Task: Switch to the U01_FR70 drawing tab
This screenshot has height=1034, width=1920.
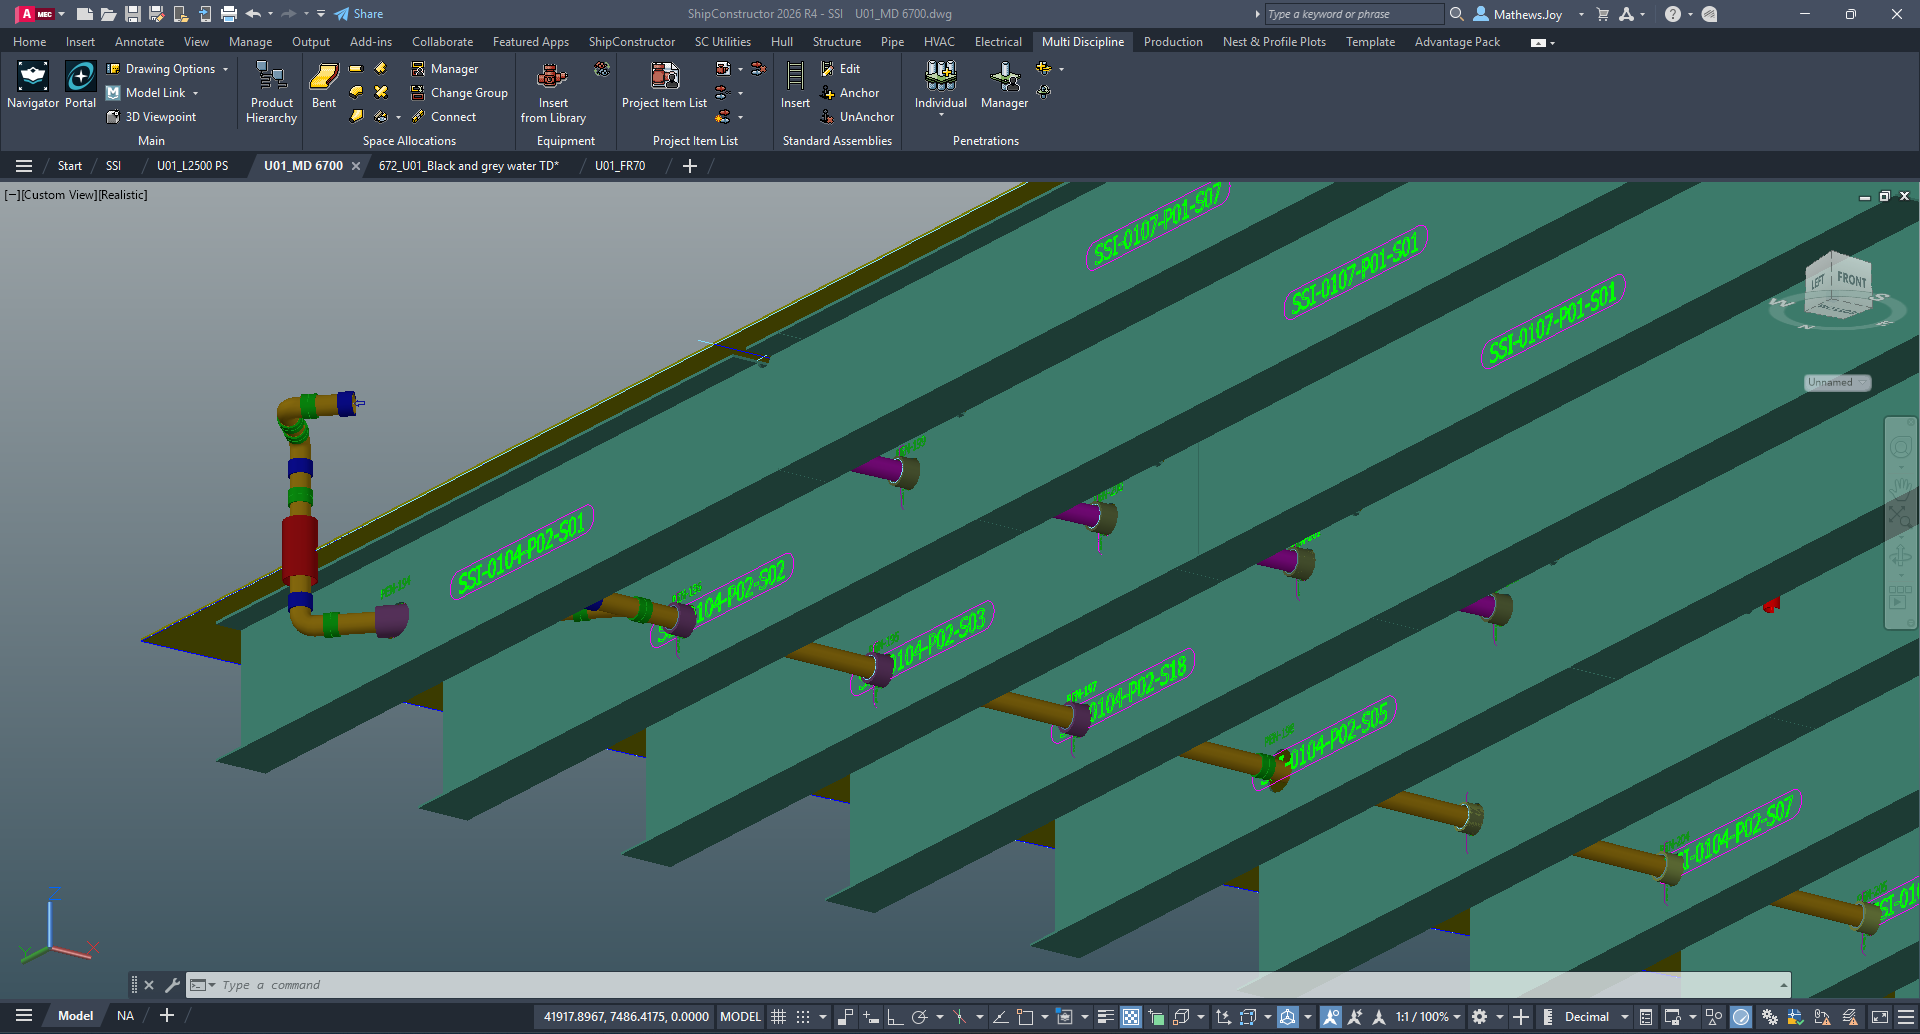Action: 620,166
